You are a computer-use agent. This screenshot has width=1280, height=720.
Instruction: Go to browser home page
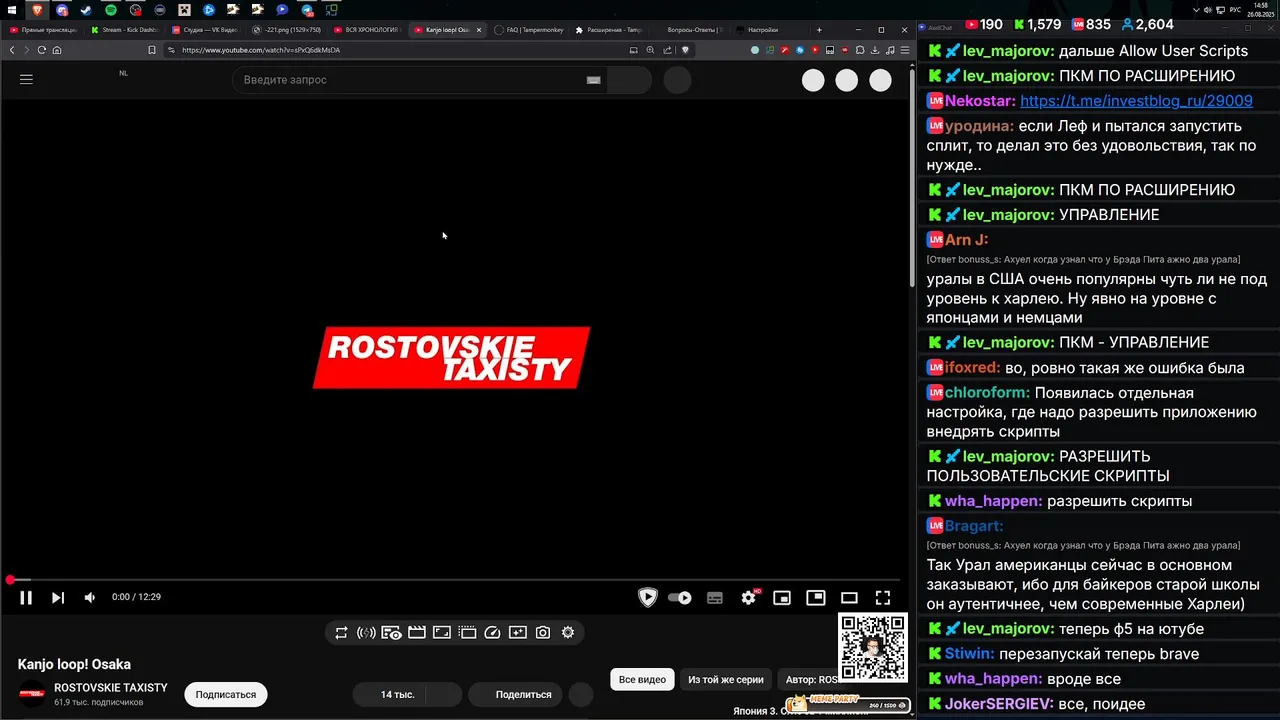(x=57, y=50)
